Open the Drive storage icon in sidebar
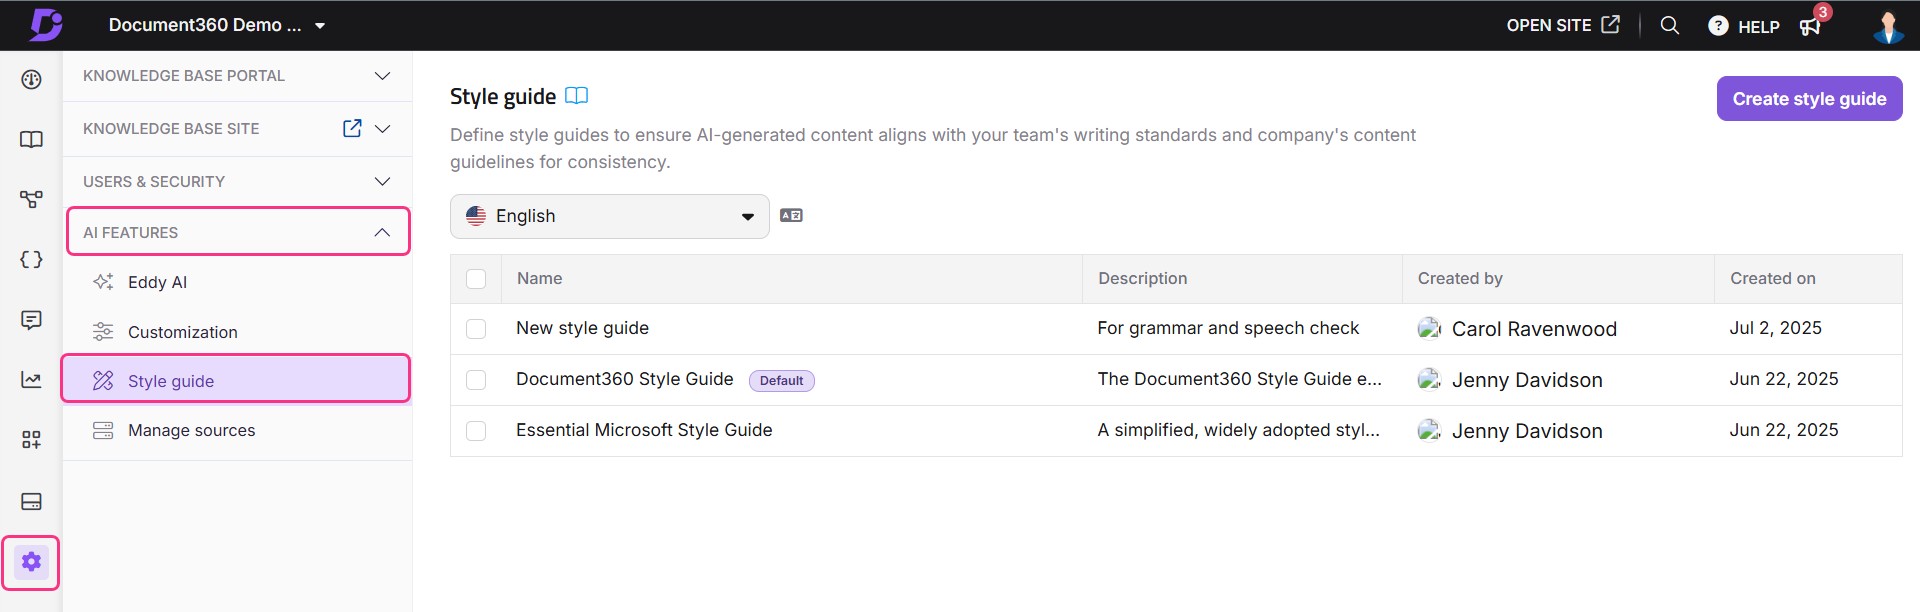The width and height of the screenshot is (1920, 612). tap(31, 501)
